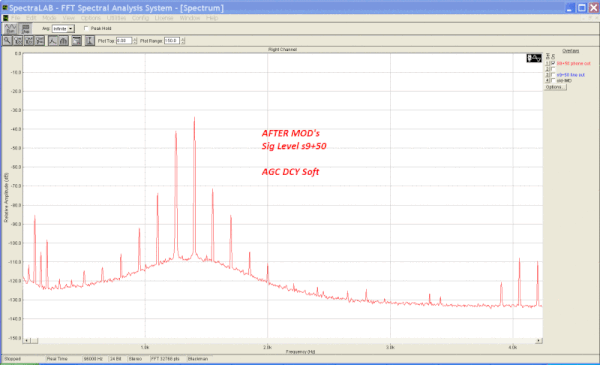Click the second zoom icon after the magnifier
The width and height of the screenshot is (600, 365).
point(18,41)
